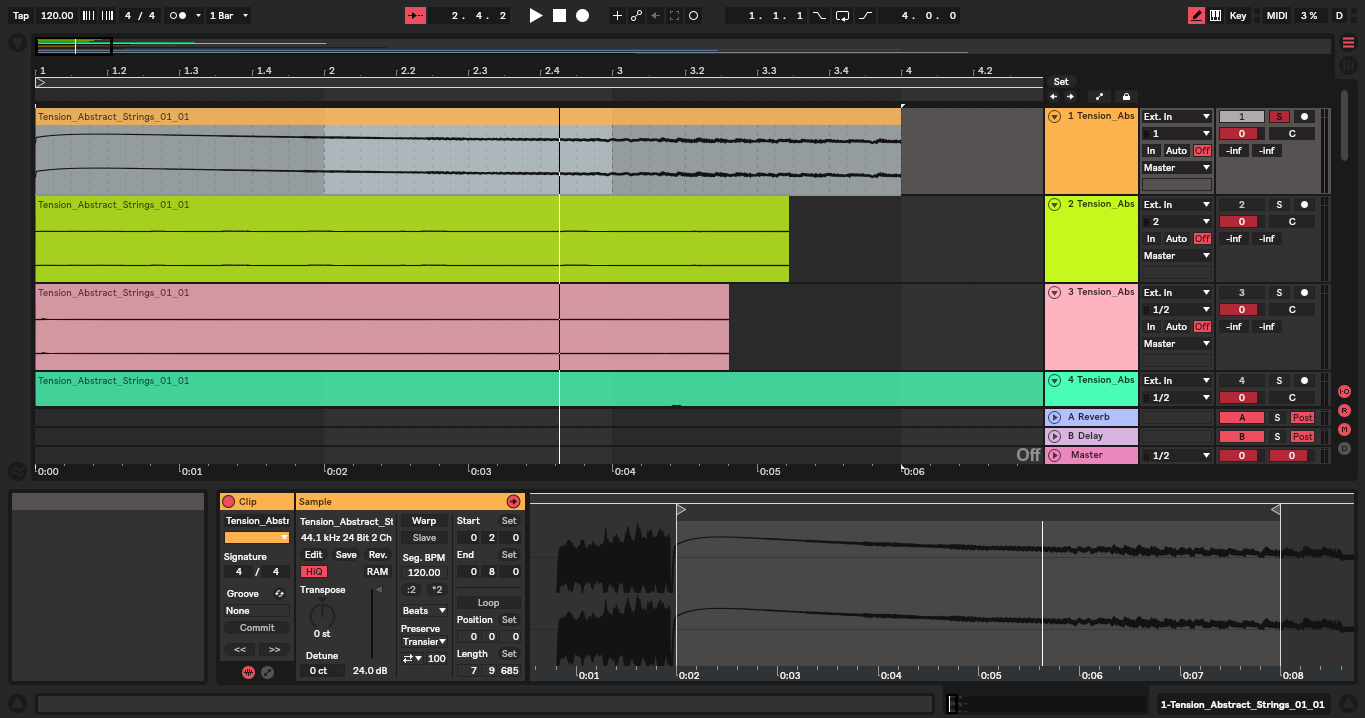Click the clip activator circle in Clip header
1365x718 pixels.
pyautogui.click(x=228, y=502)
